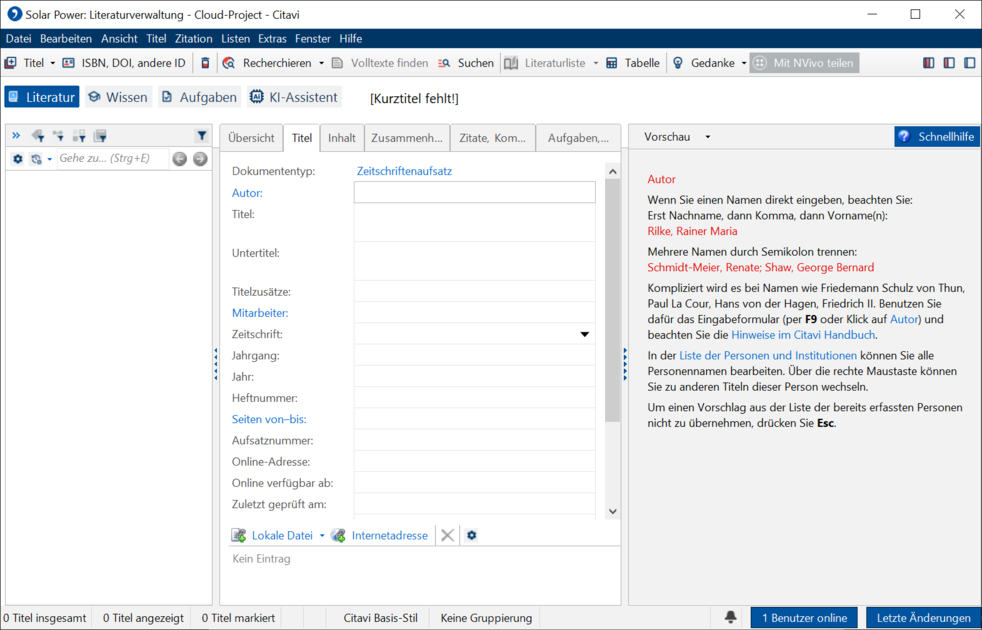Click Citavi Basis-Stil in status bar

point(381,618)
